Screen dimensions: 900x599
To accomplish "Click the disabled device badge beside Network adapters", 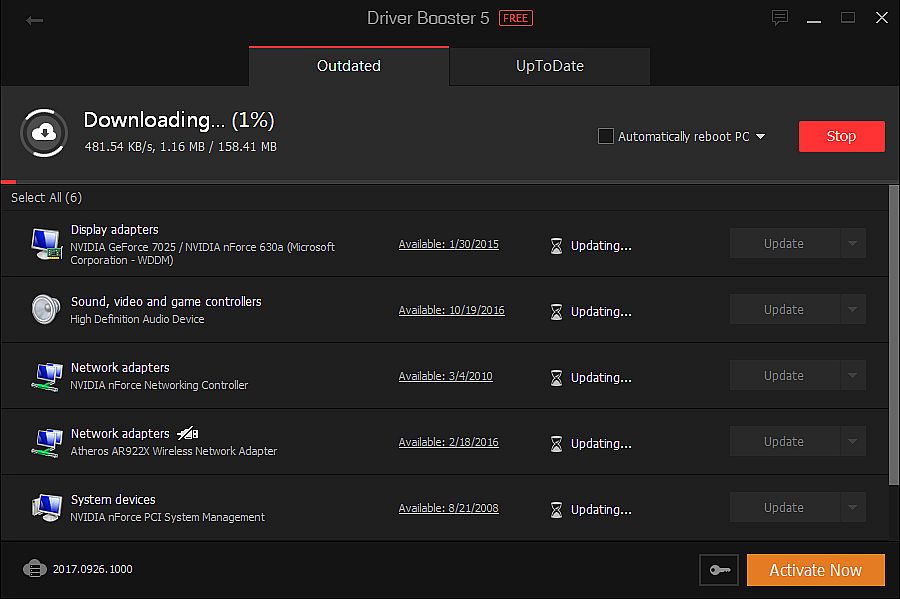I will pos(188,433).
